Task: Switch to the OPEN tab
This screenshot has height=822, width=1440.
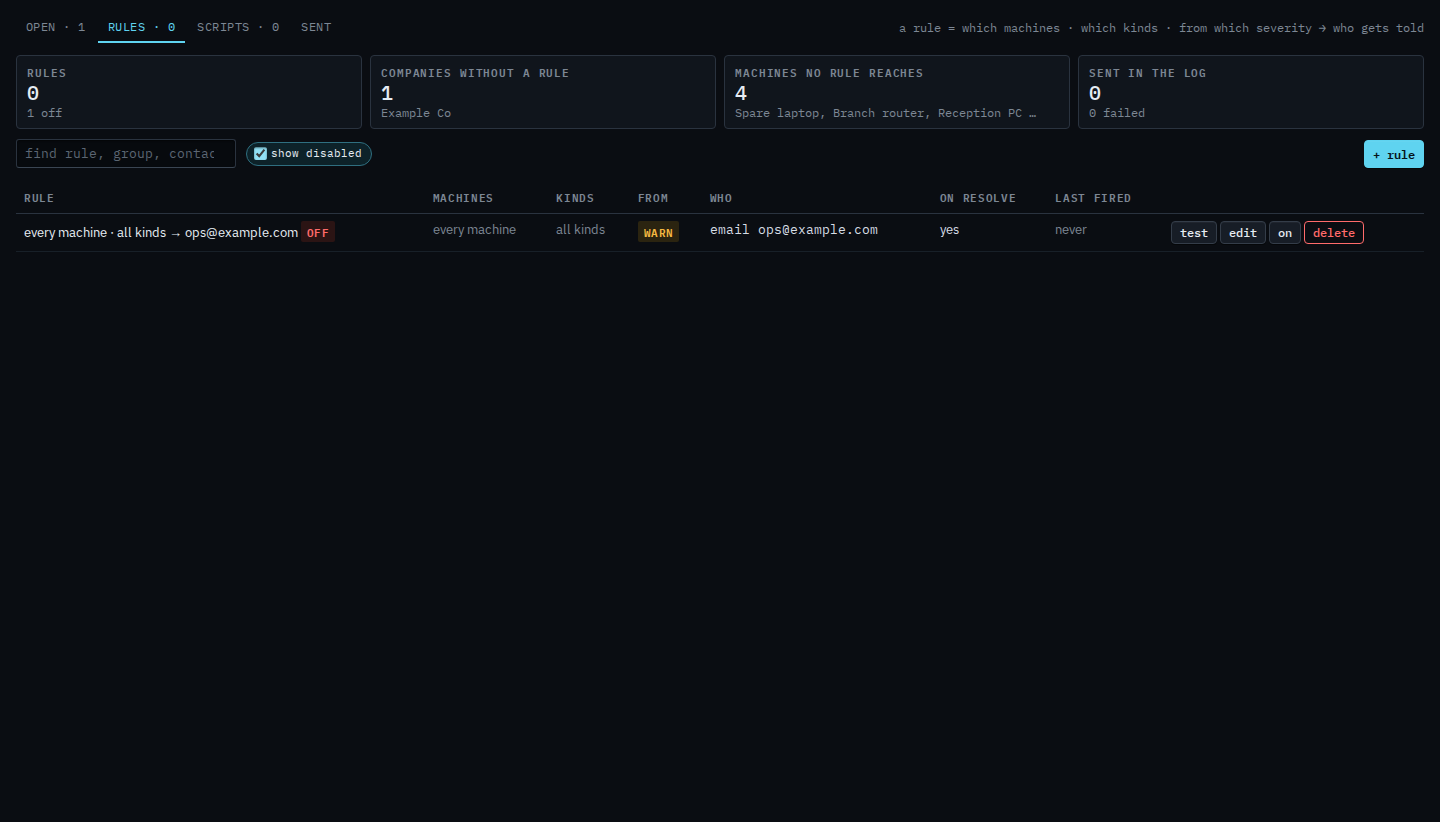Action: [55, 27]
